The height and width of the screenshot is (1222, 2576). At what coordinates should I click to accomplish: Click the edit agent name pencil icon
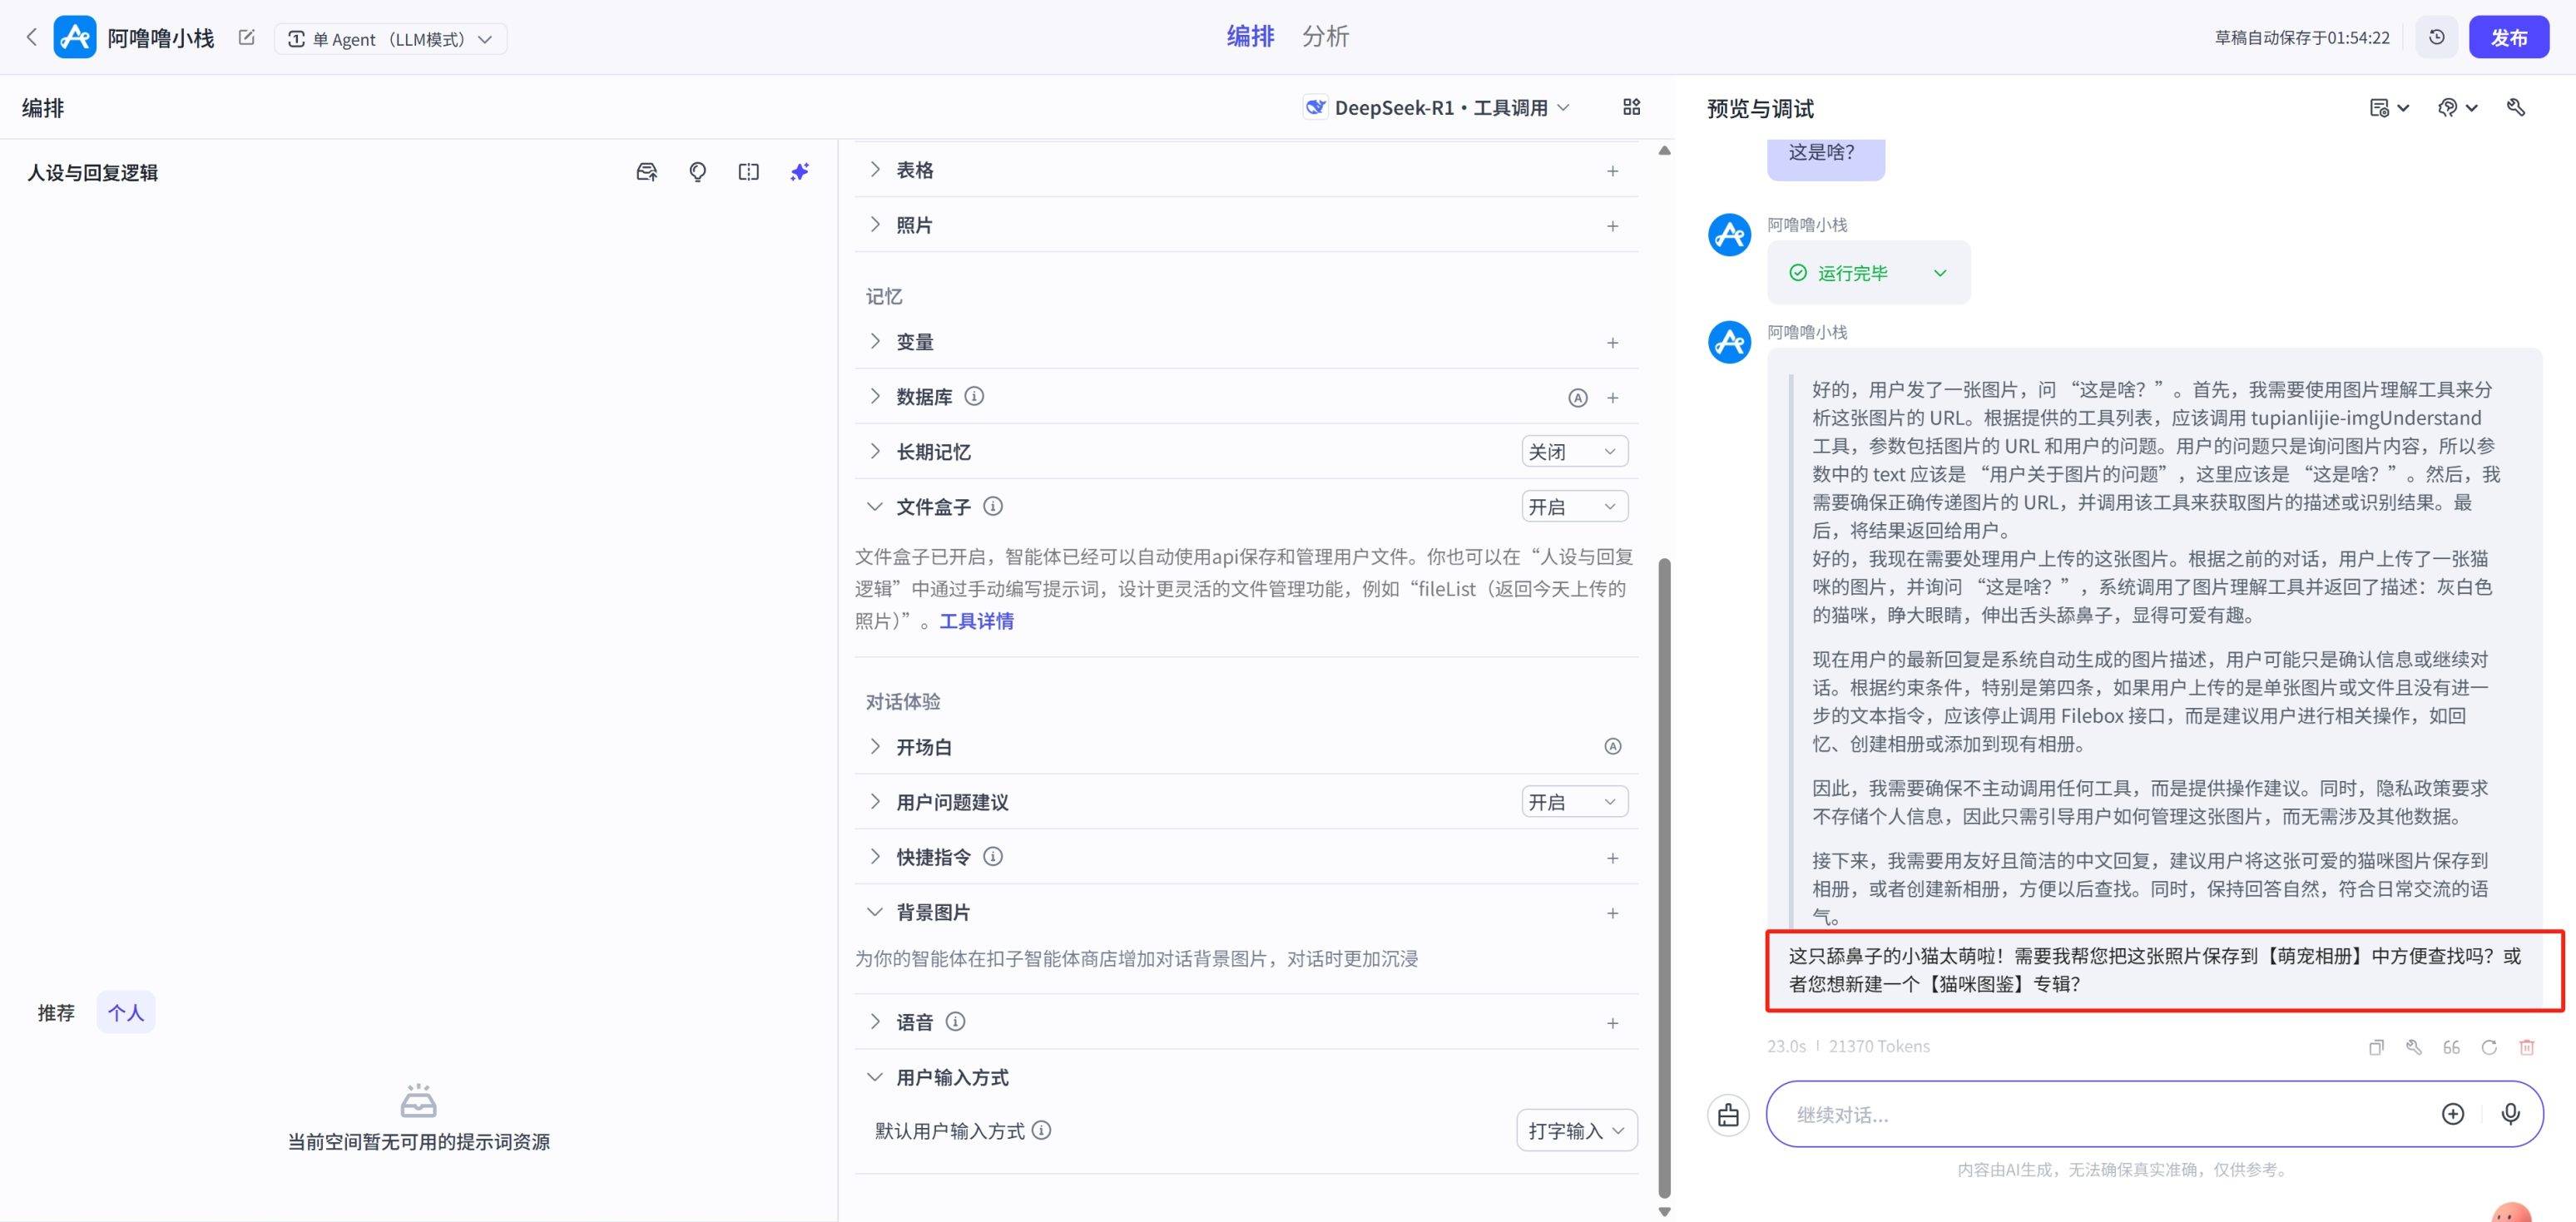247,38
